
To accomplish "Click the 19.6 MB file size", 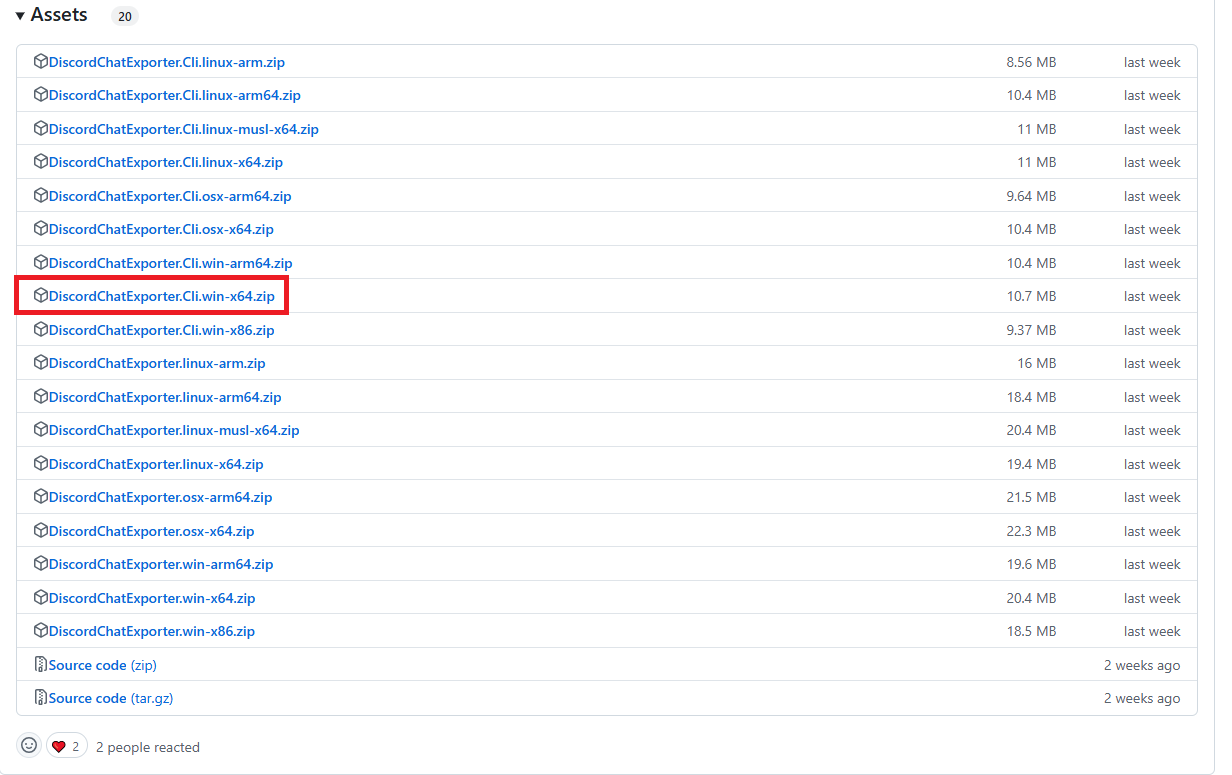I will point(1031,564).
